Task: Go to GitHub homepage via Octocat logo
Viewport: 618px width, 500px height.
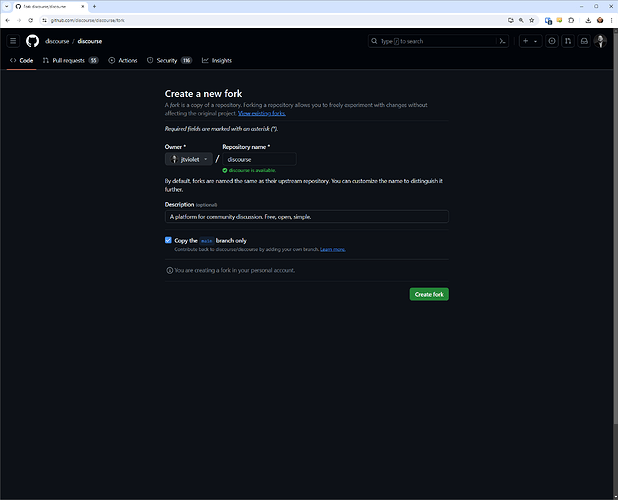Action: (x=32, y=41)
